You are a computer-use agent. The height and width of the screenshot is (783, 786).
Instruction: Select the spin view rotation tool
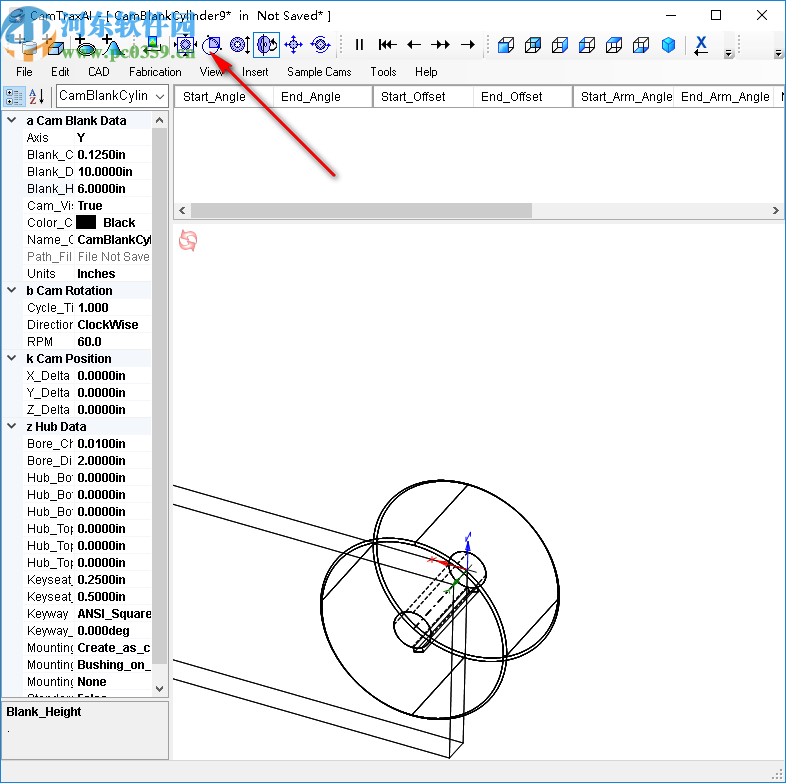coord(320,45)
